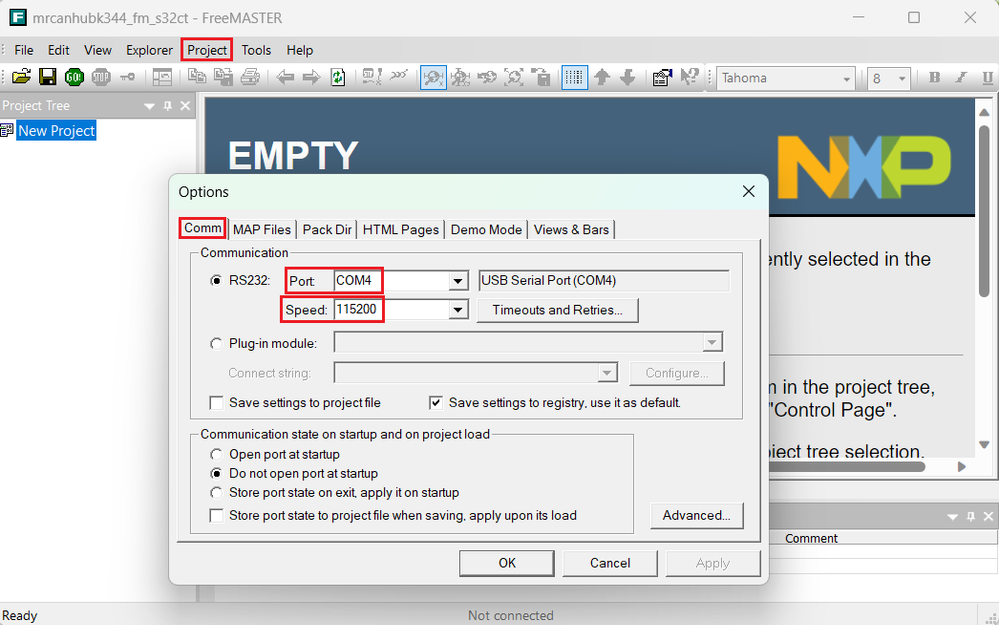Go back using the left arrow icon
Image resolution: width=999 pixels, height=625 pixels.
285,77
